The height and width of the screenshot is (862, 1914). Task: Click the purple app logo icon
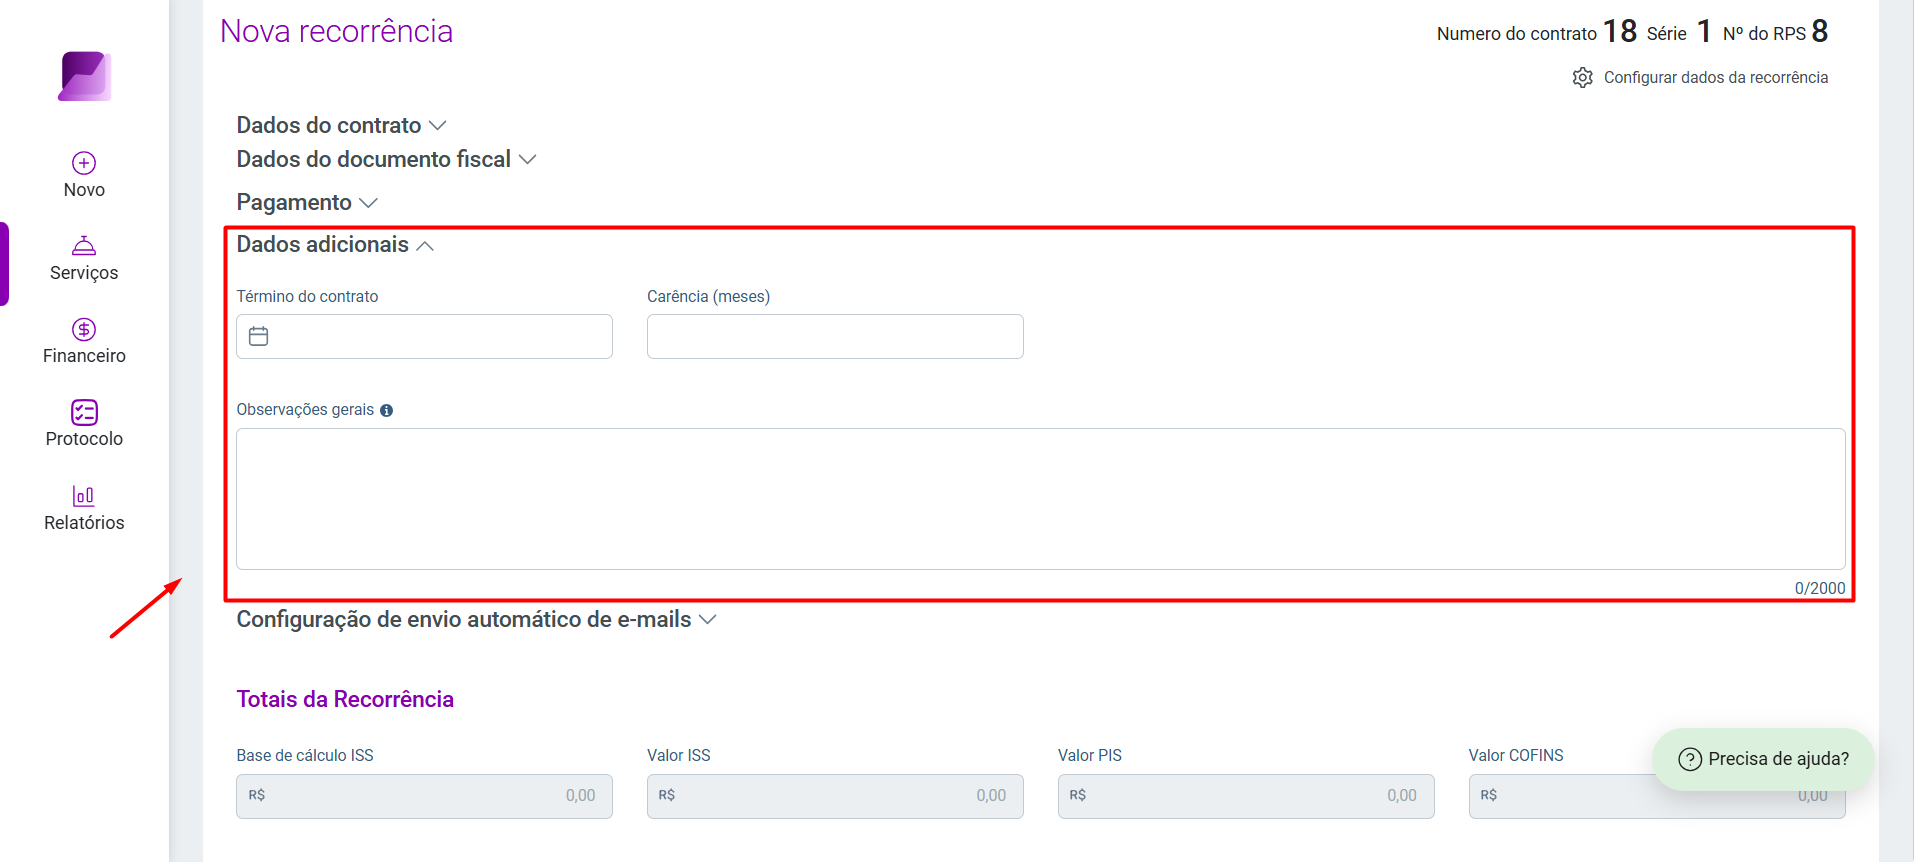pos(84,76)
